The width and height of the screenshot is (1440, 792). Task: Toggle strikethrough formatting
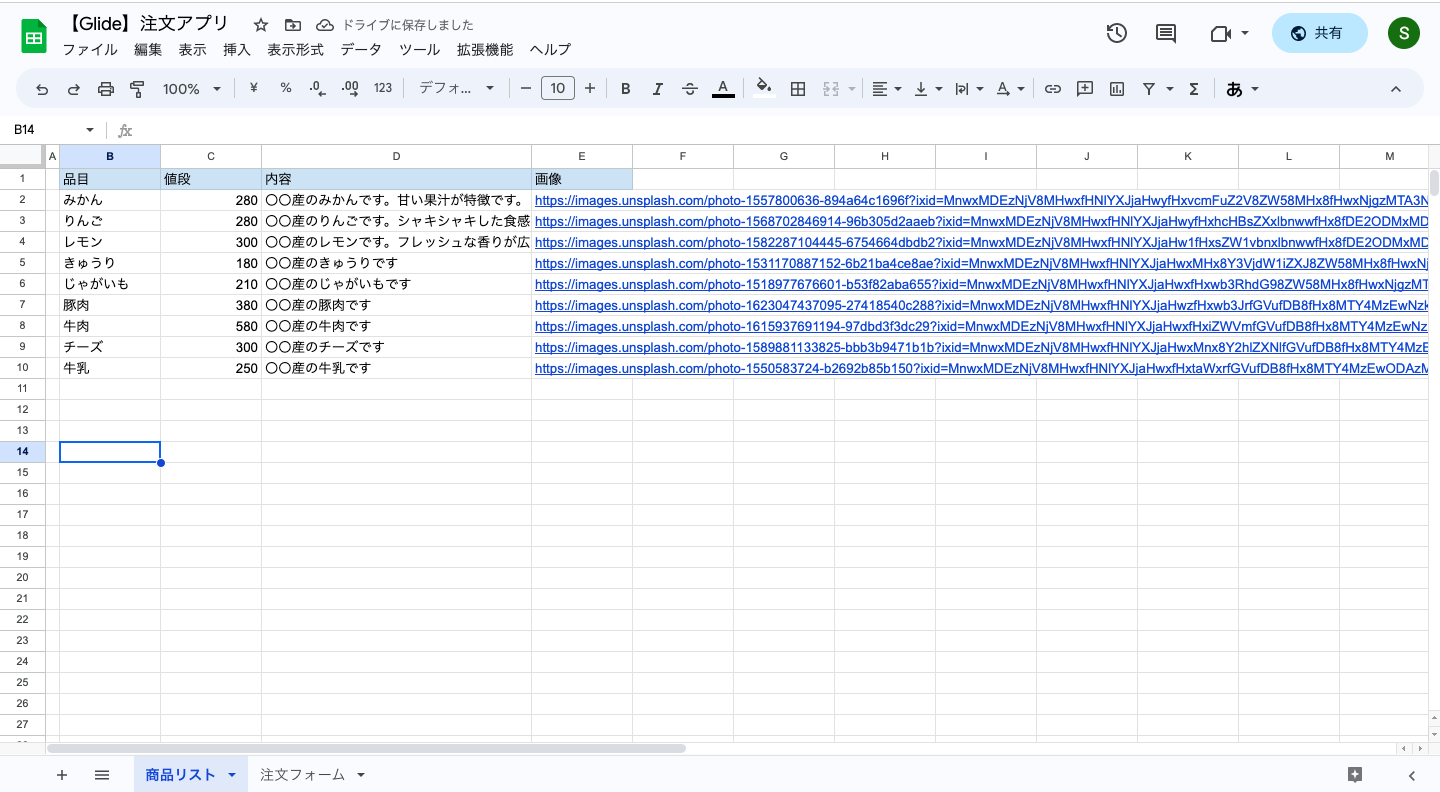pos(690,89)
